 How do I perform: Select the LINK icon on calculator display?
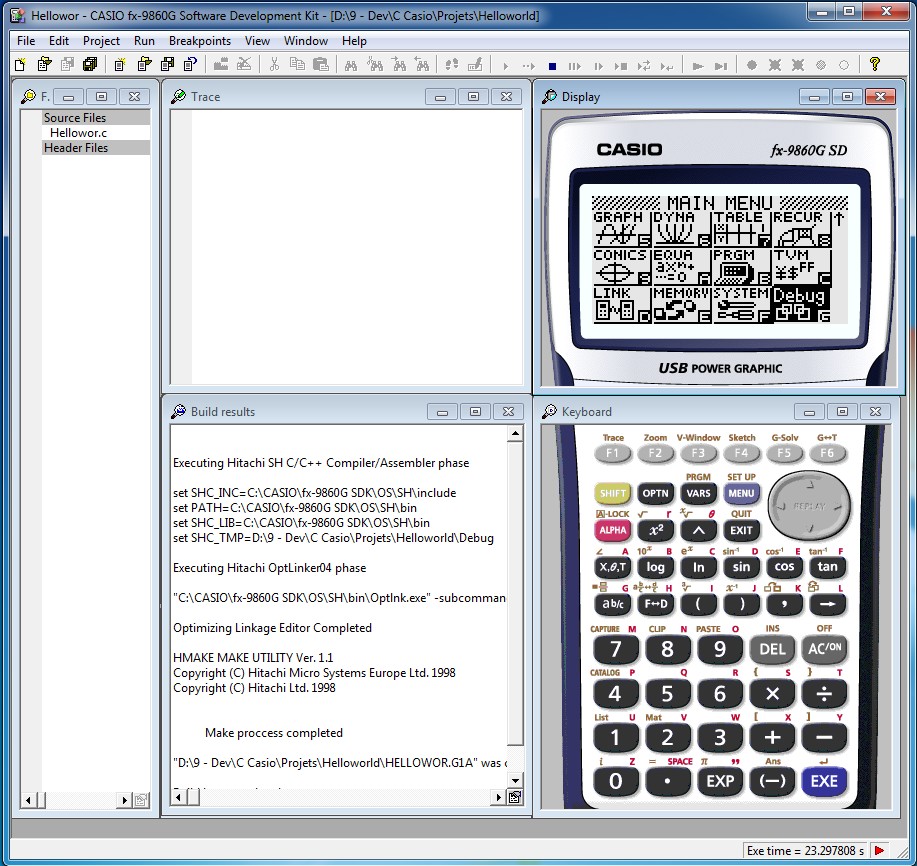click(622, 304)
